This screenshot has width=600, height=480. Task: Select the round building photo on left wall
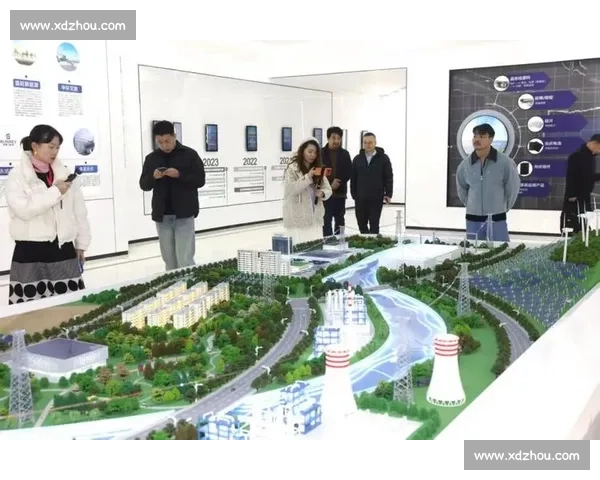[84, 141]
